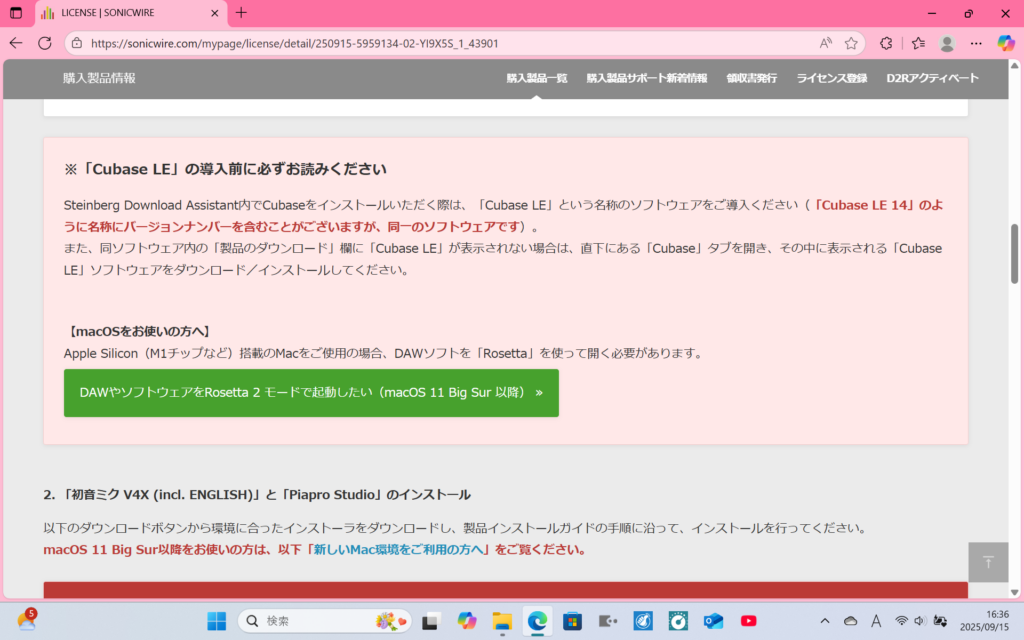Click the green Rosetta 2 mode button
The image size is (1024, 640).
311,393
